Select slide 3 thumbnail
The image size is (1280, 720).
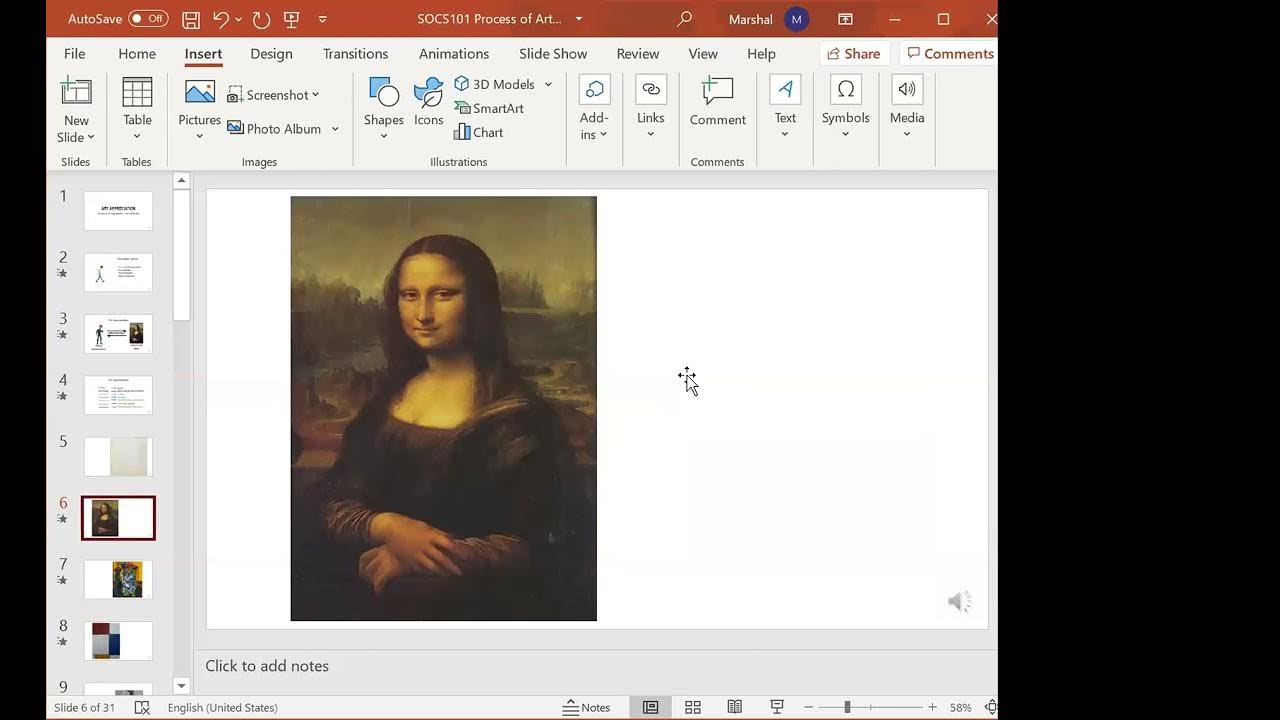118,333
